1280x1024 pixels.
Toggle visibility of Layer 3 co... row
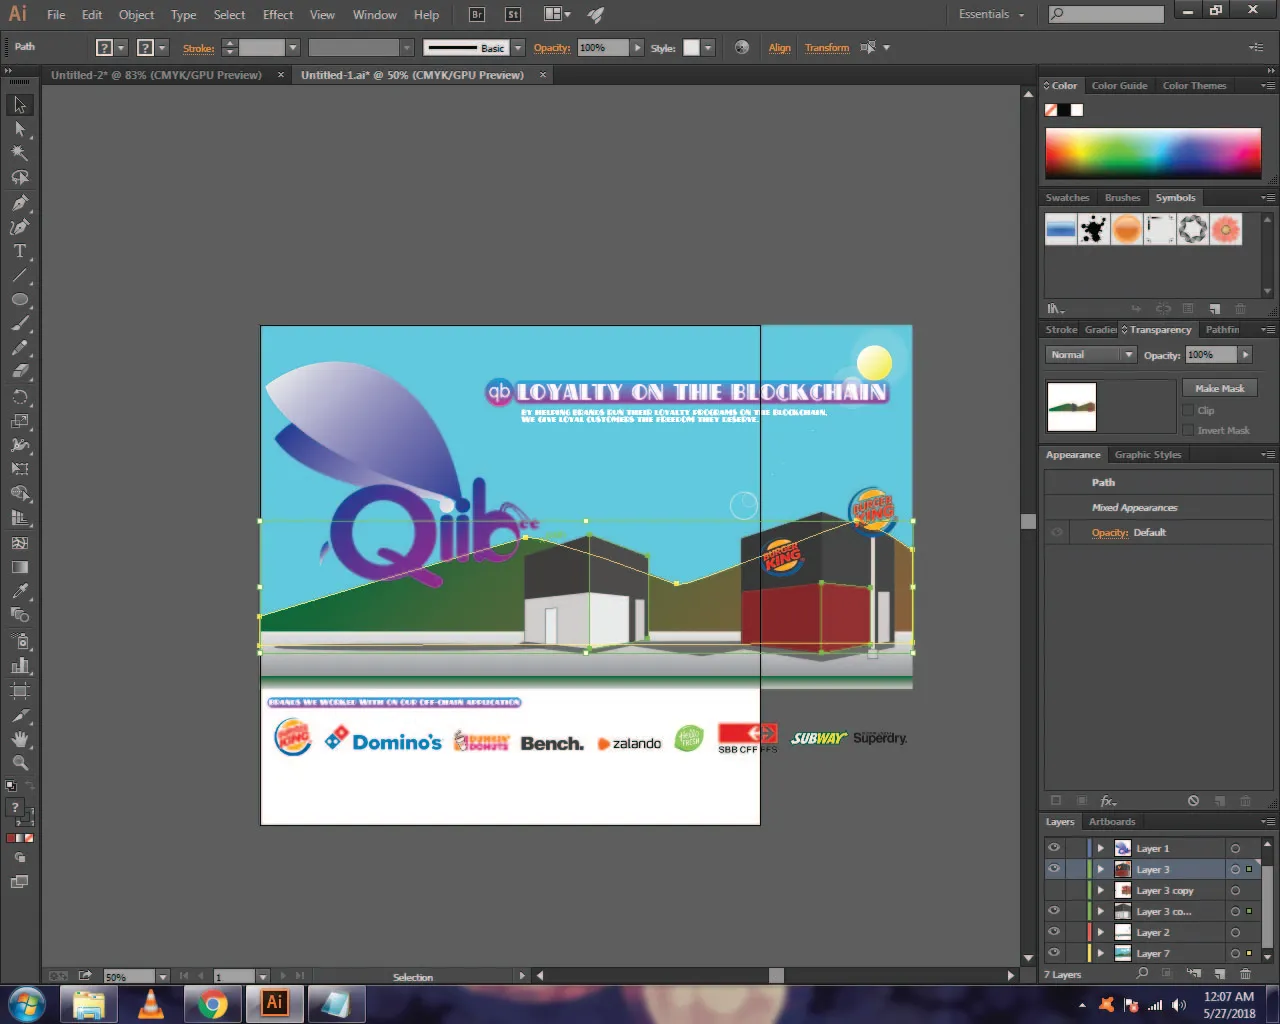click(1054, 911)
